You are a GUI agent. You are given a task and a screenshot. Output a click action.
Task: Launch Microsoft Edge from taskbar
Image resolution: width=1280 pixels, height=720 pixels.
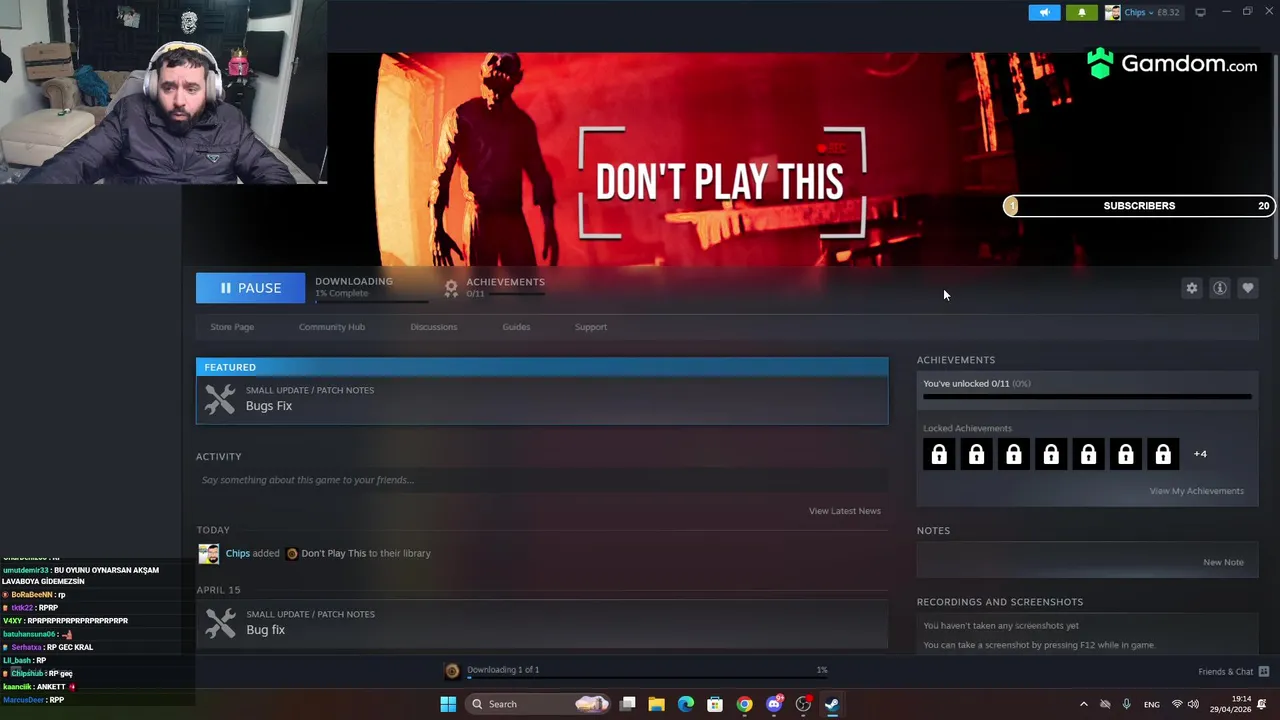coord(686,704)
